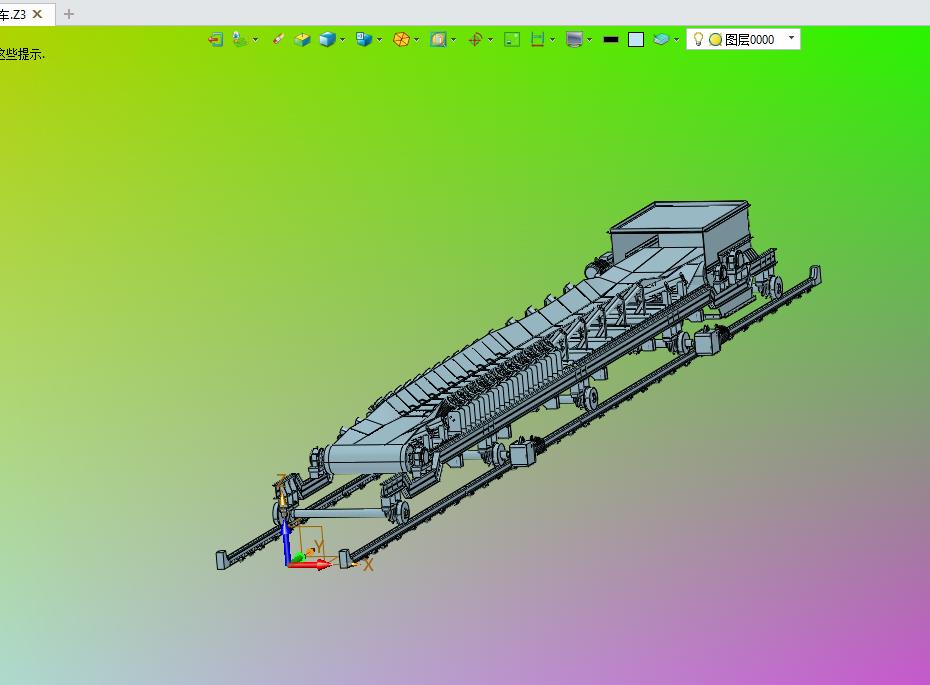Viewport: 930px width, 685px height.
Task: Select the eraser/brush tool icon
Action: pos(278,39)
